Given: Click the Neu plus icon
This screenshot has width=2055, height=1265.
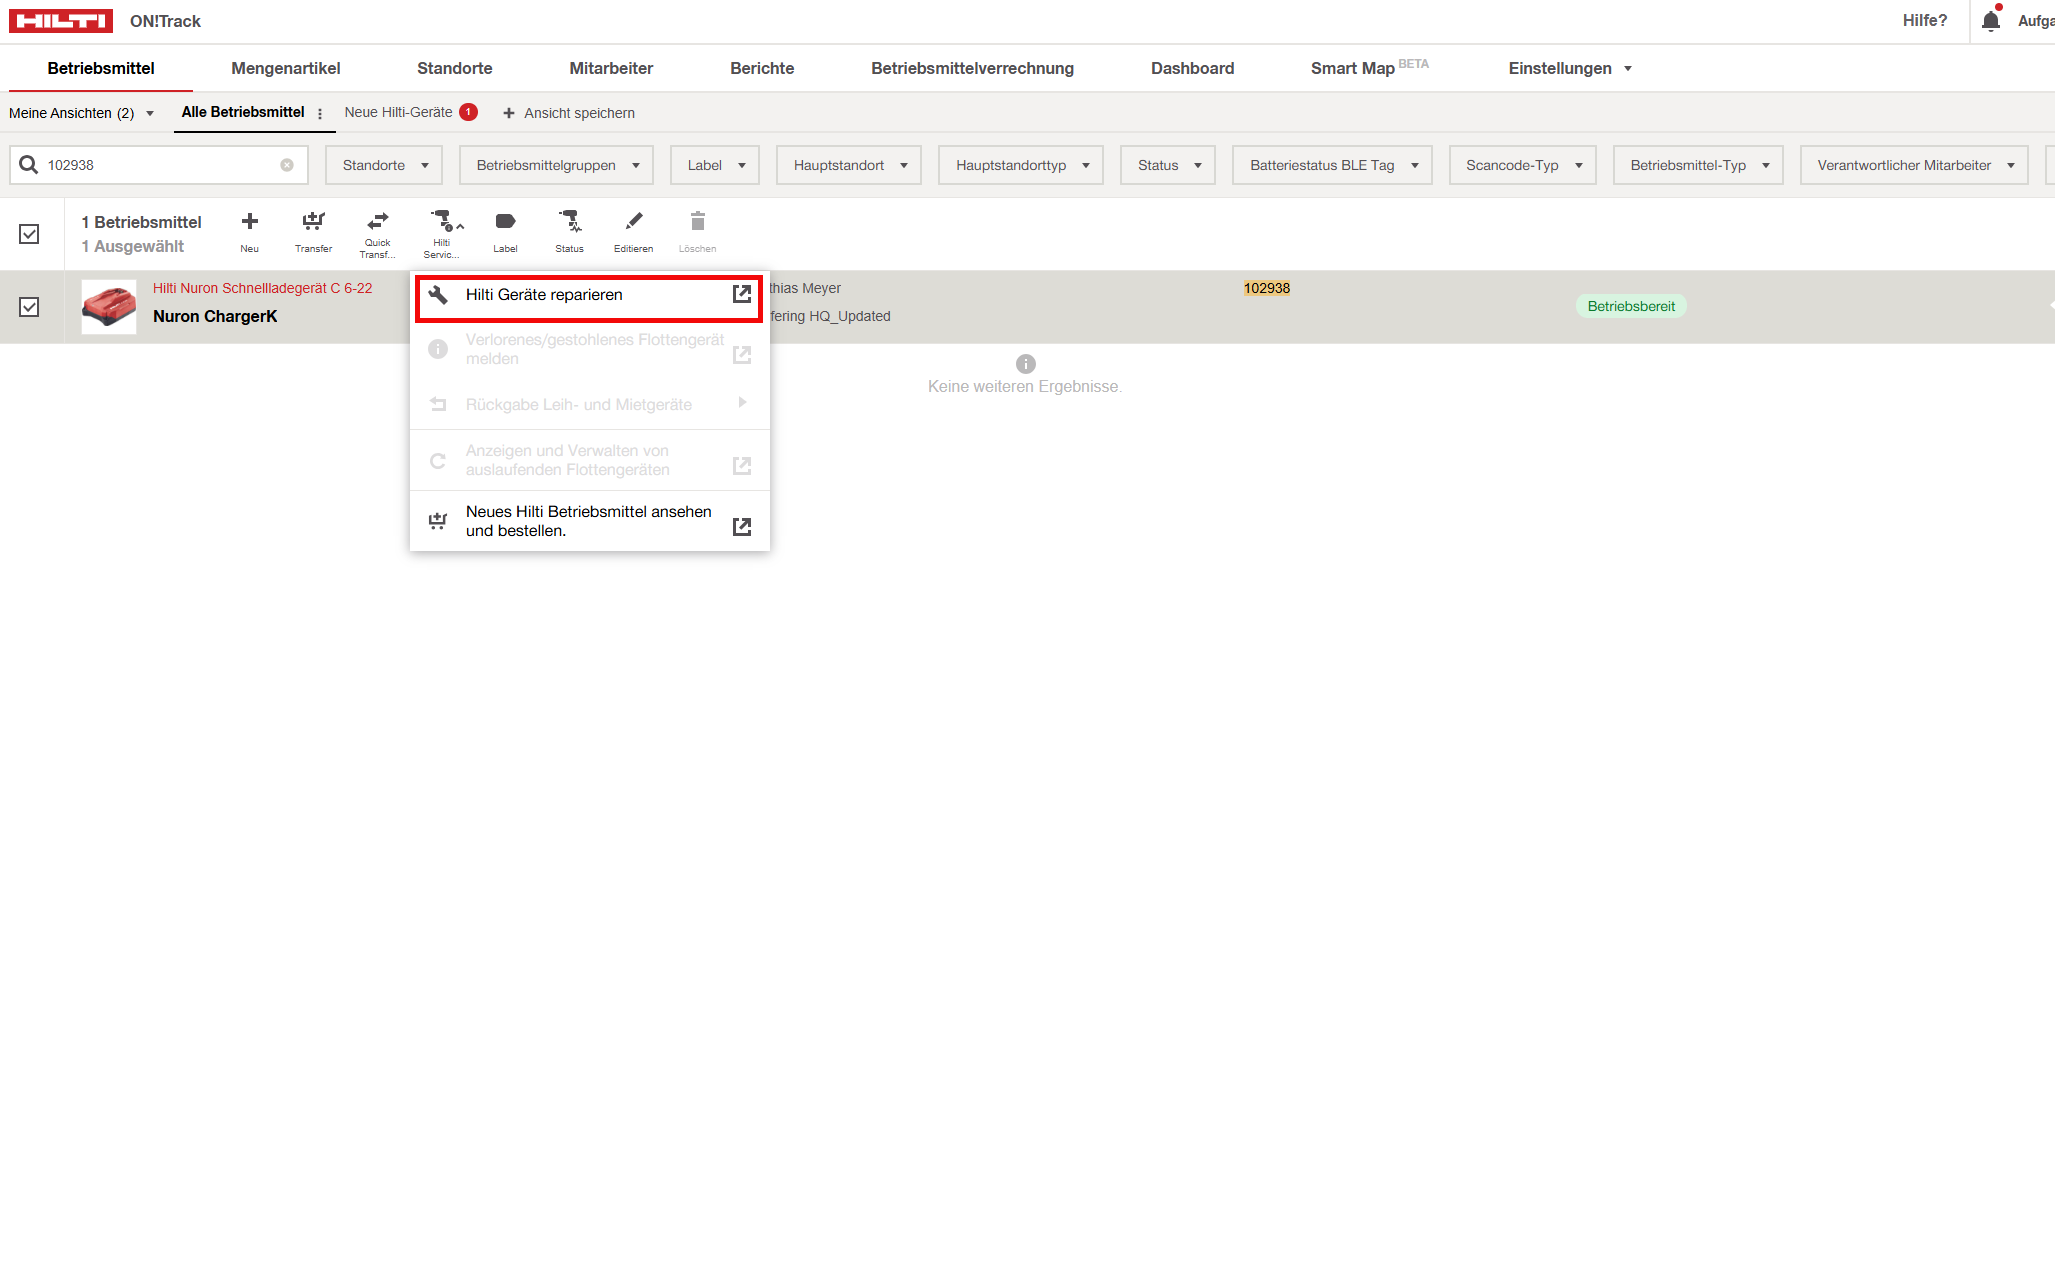Looking at the screenshot, I should 250,221.
